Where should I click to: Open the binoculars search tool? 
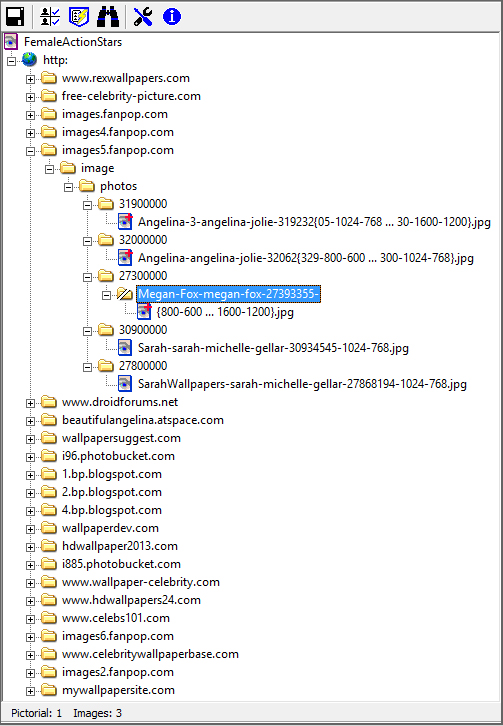[x=107, y=17]
